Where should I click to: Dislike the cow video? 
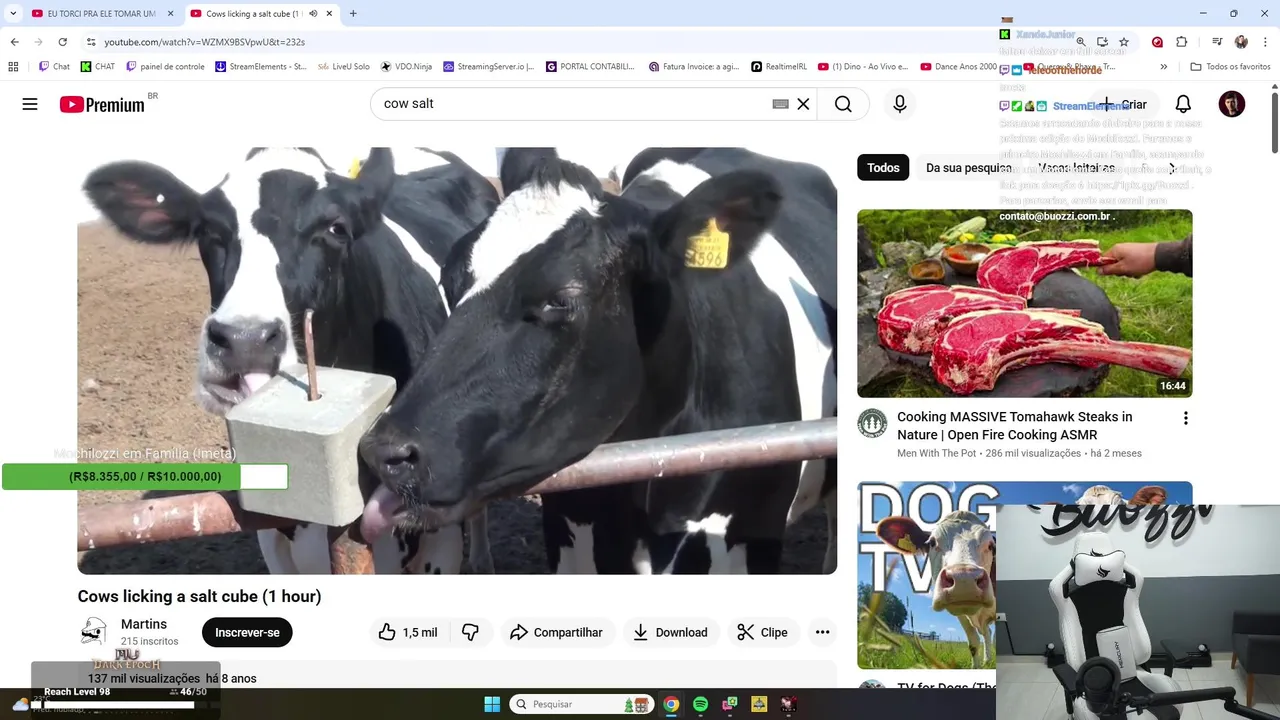pos(470,632)
